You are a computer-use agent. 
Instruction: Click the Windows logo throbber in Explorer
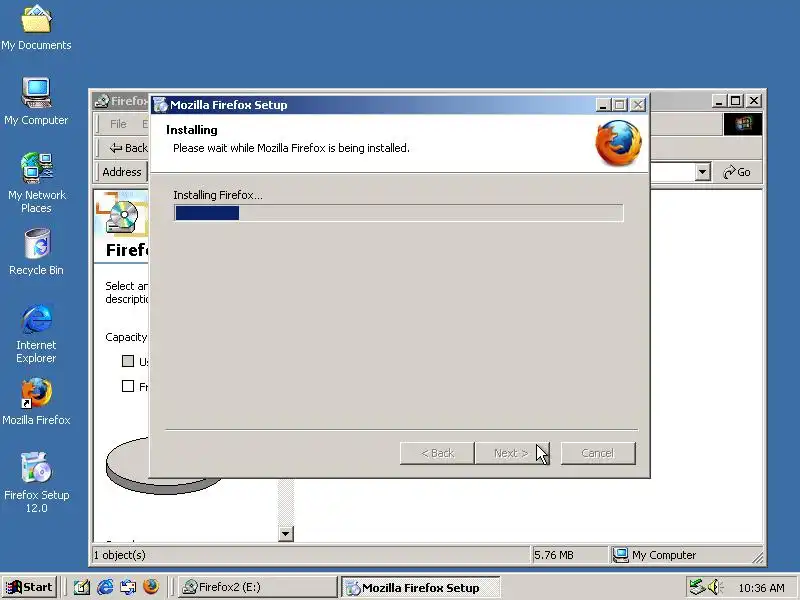(x=743, y=124)
